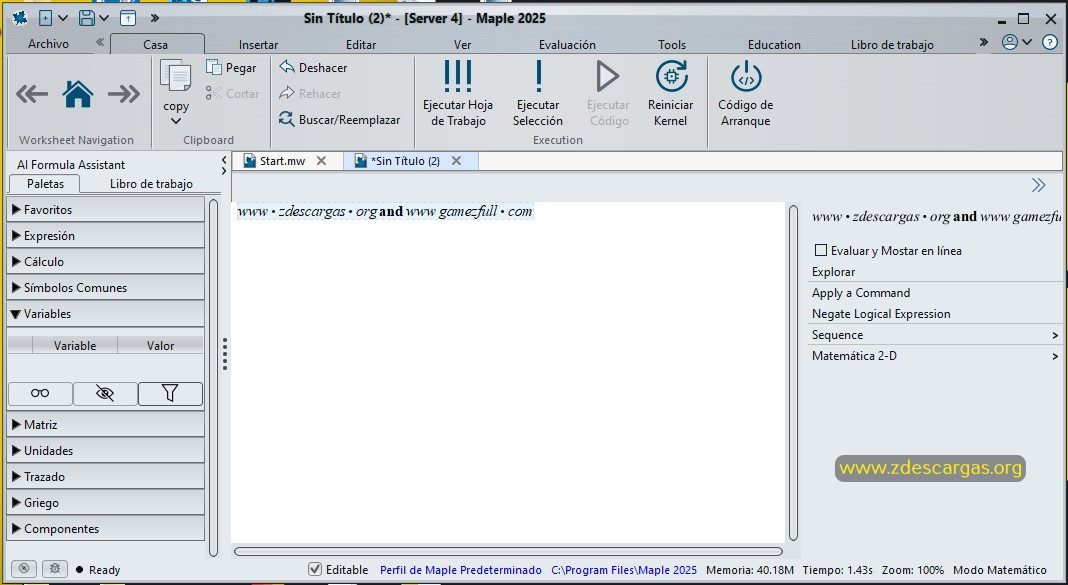This screenshot has height=585, width=1068.
Task: Open the Ver ribbon tab
Action: [x=462, y=45]
